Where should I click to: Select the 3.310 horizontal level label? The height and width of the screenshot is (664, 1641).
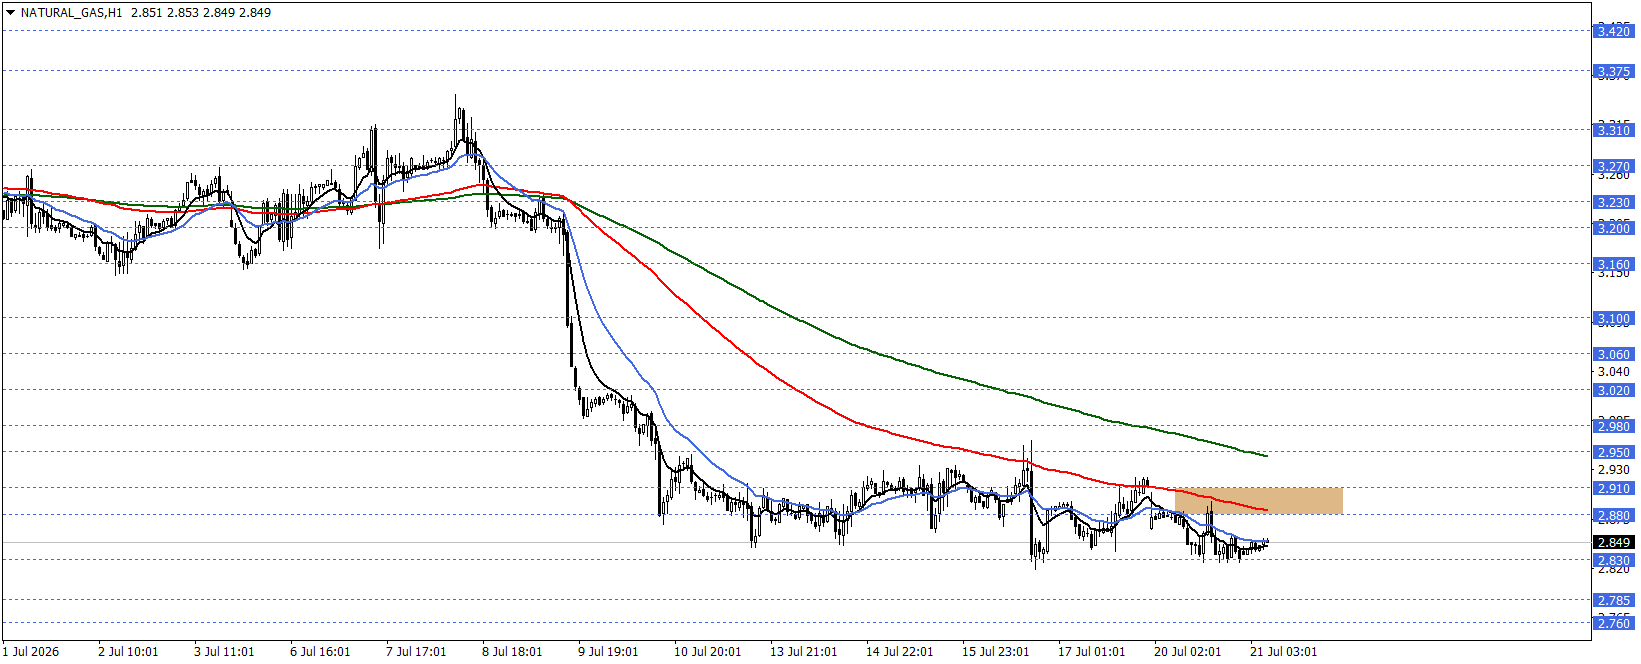pyautogui.click(x=1613, y=130)
